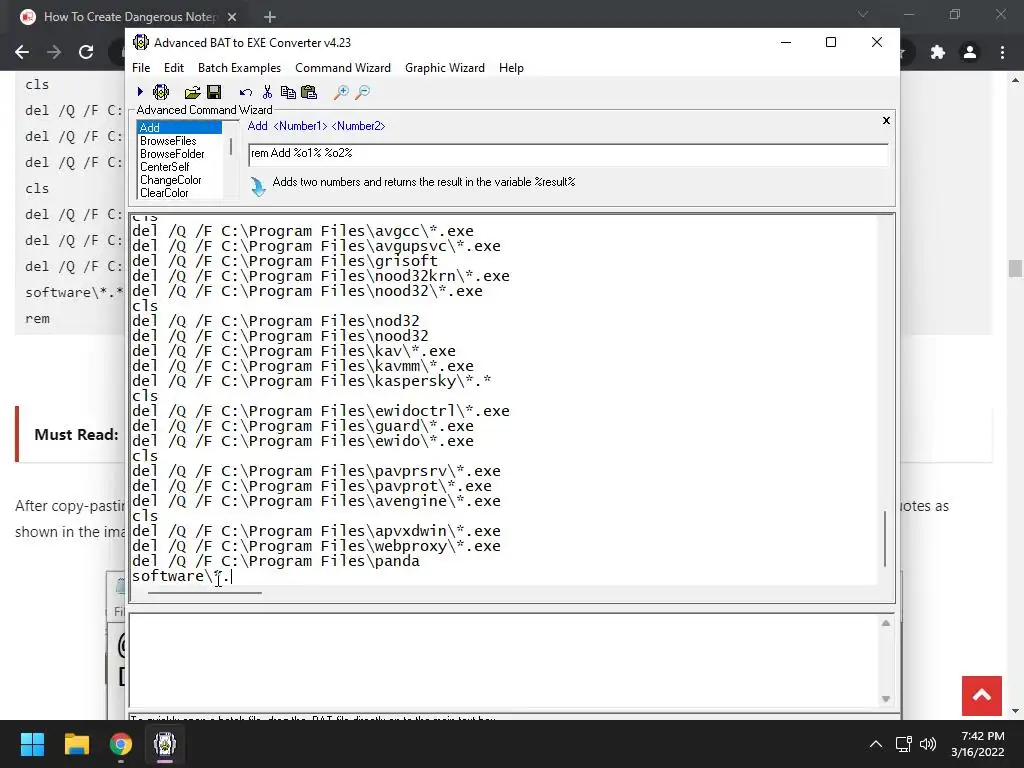Open the Batch Examples menu

(239, 68)
